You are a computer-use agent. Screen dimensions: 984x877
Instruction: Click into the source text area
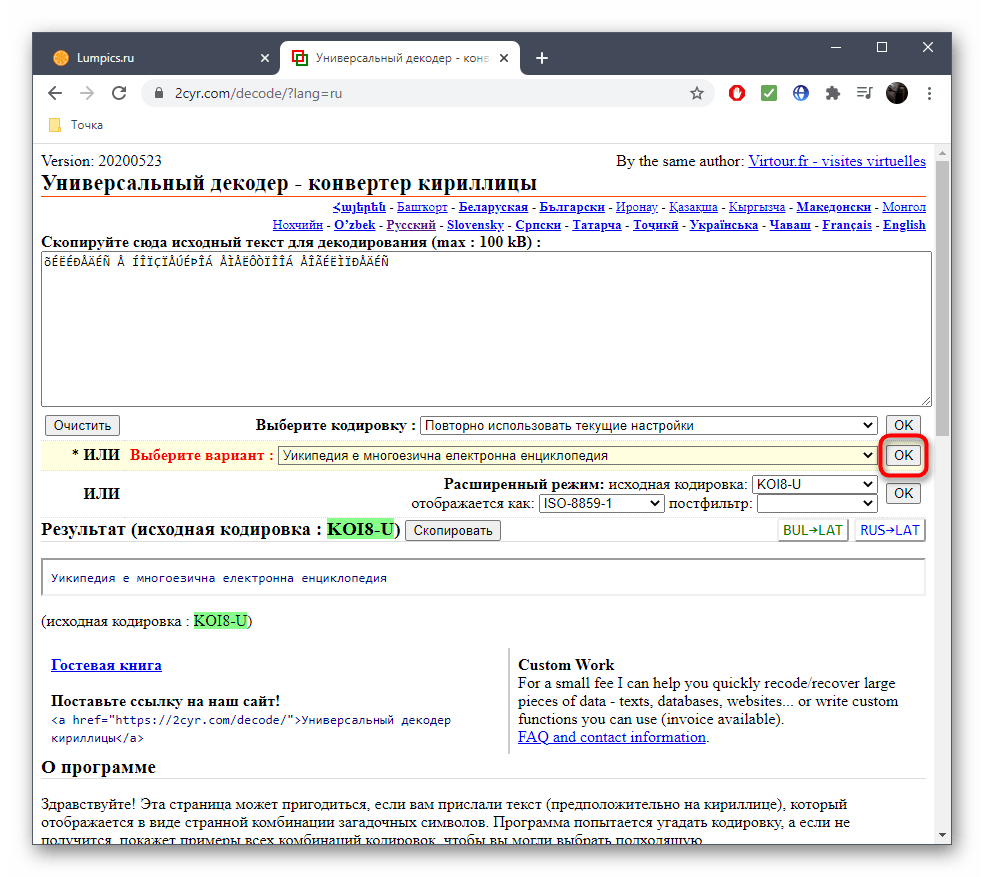[486, 329]
